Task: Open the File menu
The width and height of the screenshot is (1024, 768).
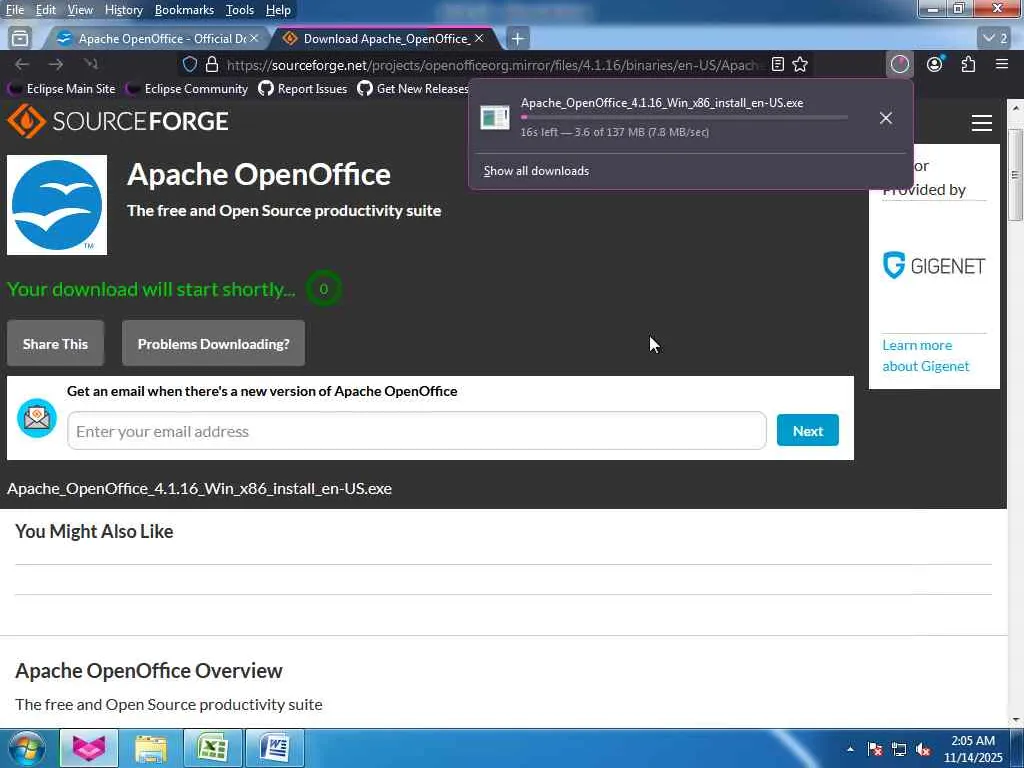Action: [x=14, y=10]
